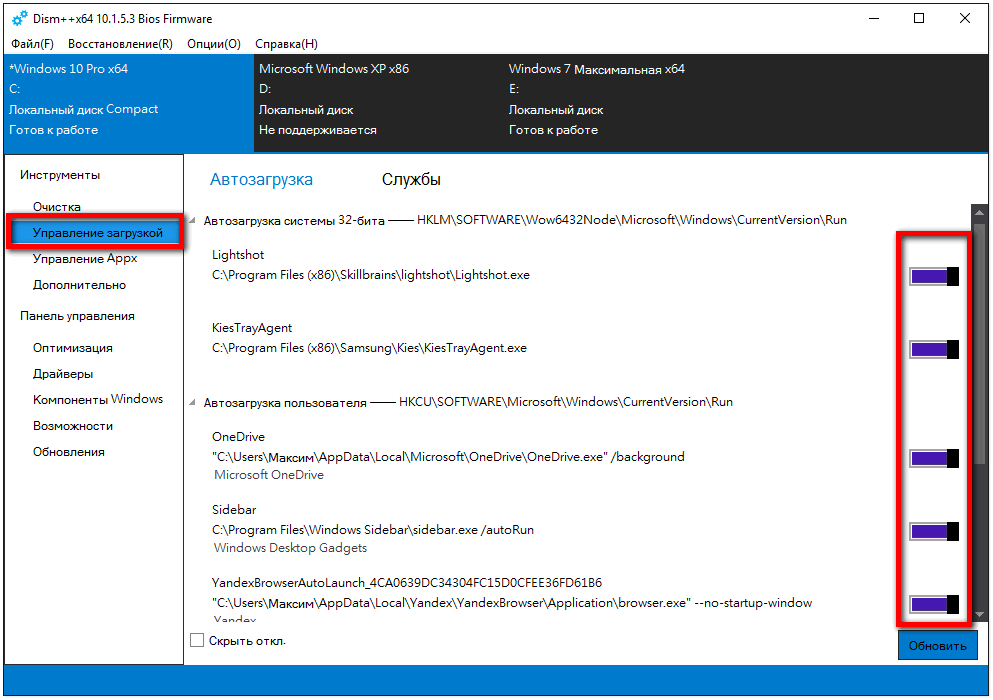Open the Восстановление(R) menu
Viewport: 993px width, 700px height.
(120, 44)
